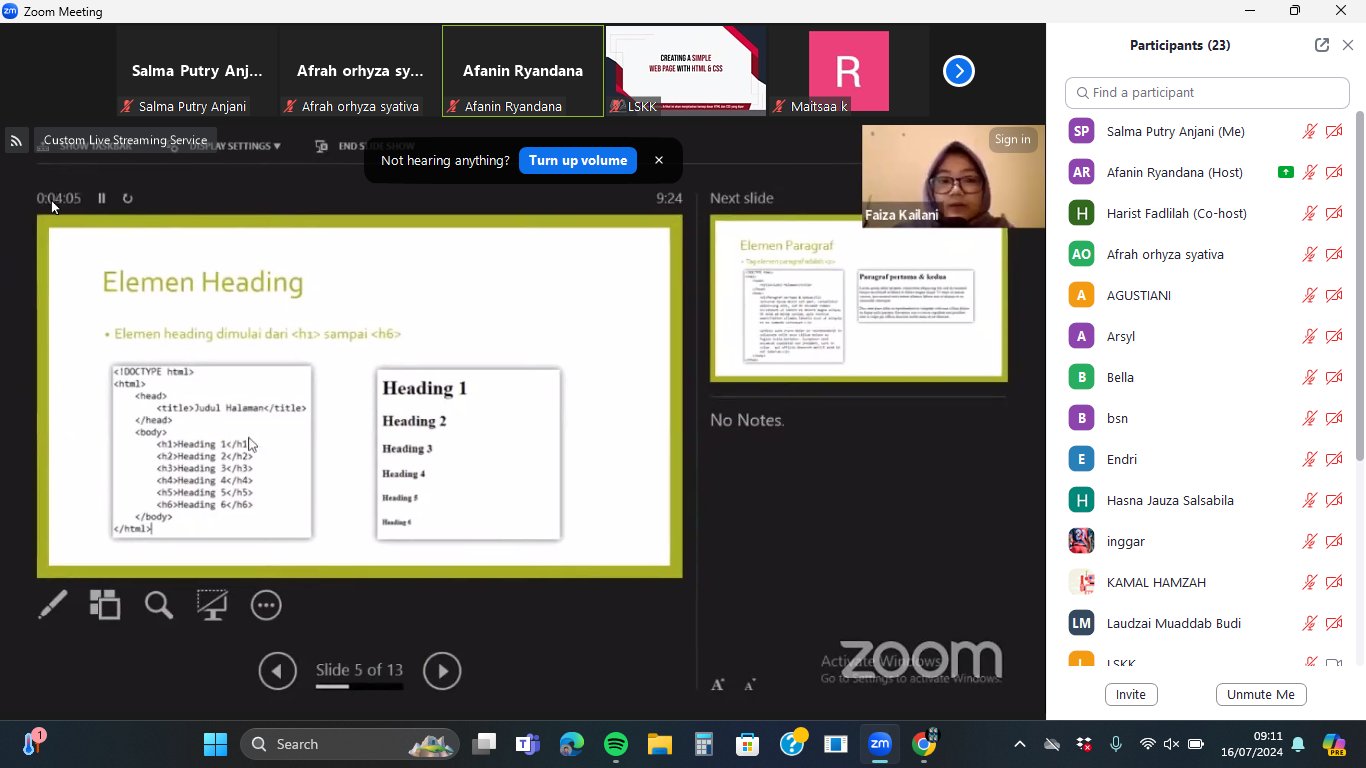Click the taskbar volume muted icon
This screenshot has height=768, width=1366.
[x=1172, y=744]
